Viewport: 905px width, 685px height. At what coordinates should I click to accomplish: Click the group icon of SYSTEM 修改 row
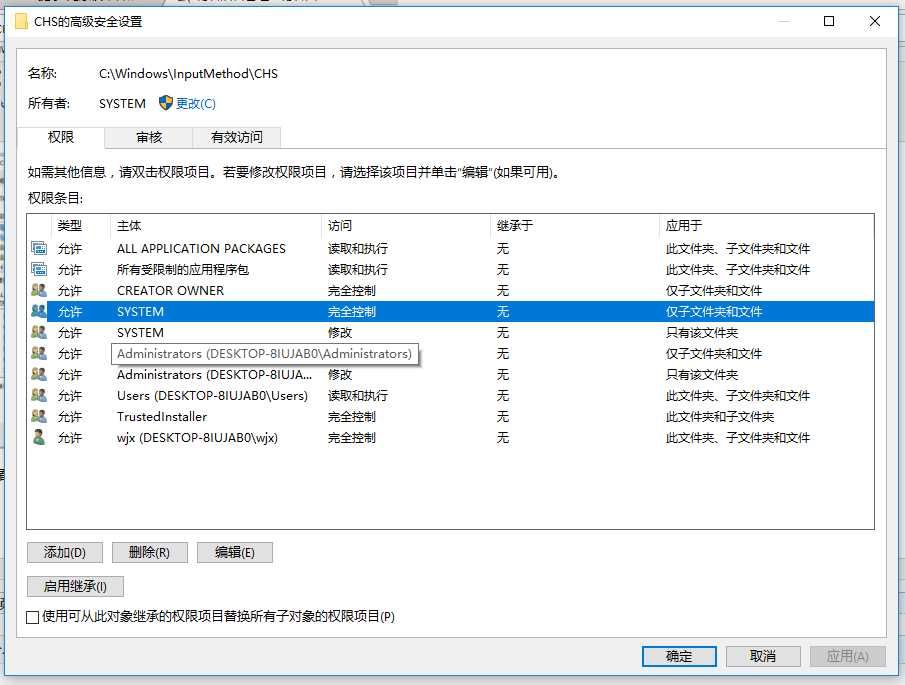[x=39, y=332]
